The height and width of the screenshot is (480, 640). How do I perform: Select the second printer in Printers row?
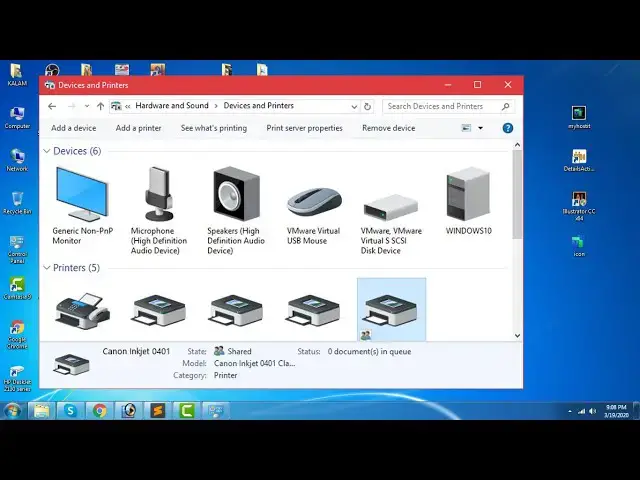(159, 311)
